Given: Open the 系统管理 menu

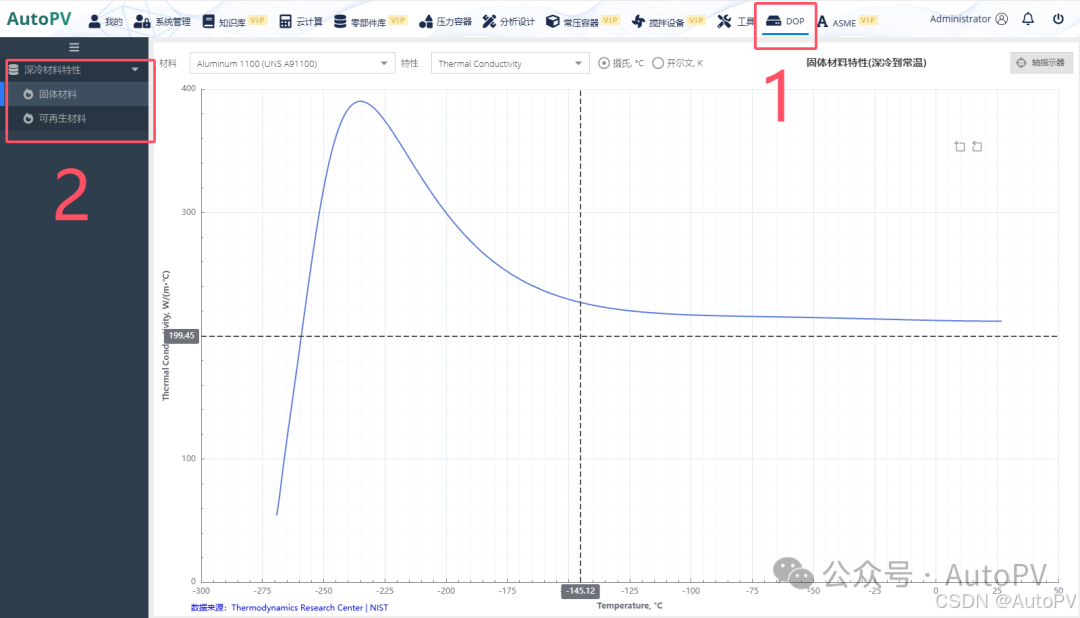Looking at the screenshot, I should pos(163,21).
